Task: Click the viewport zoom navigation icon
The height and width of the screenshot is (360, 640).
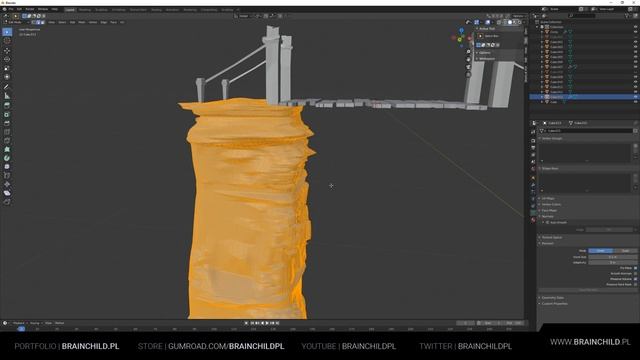Action: [469, 52]
